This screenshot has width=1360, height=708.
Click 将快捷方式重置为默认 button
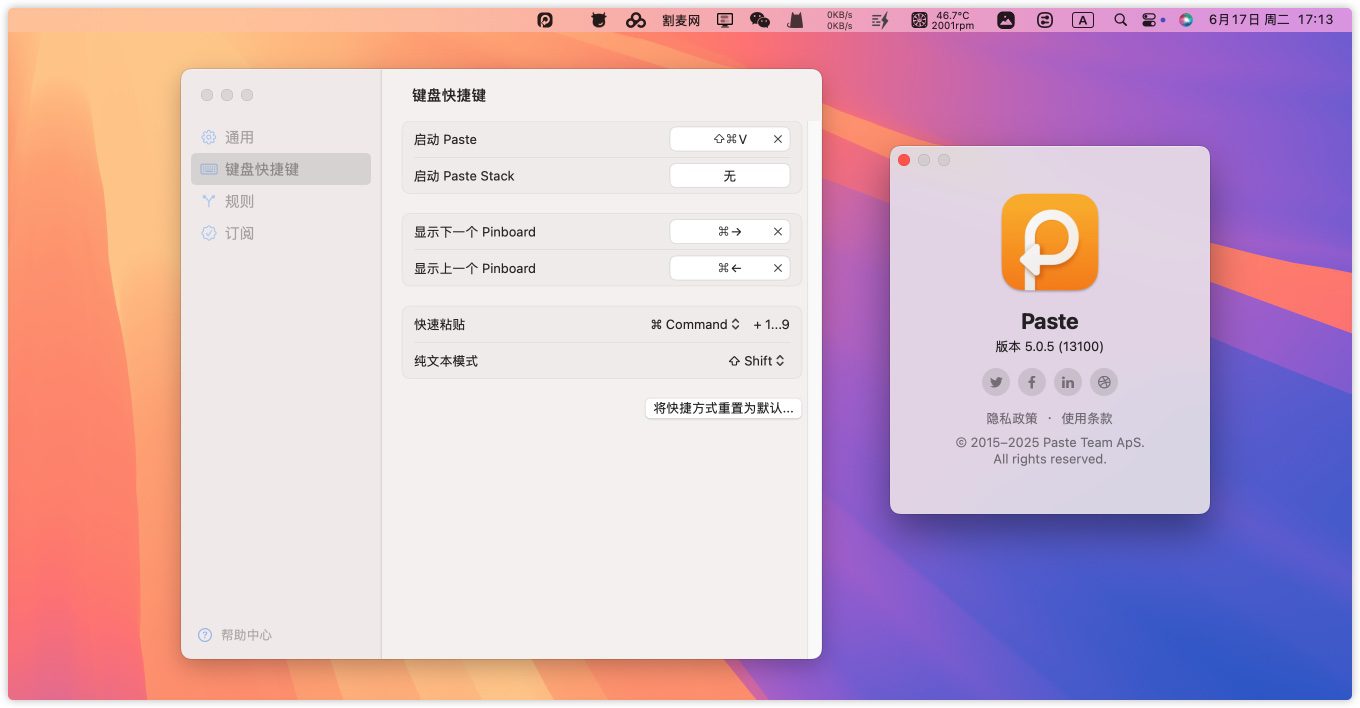(723, 408)
